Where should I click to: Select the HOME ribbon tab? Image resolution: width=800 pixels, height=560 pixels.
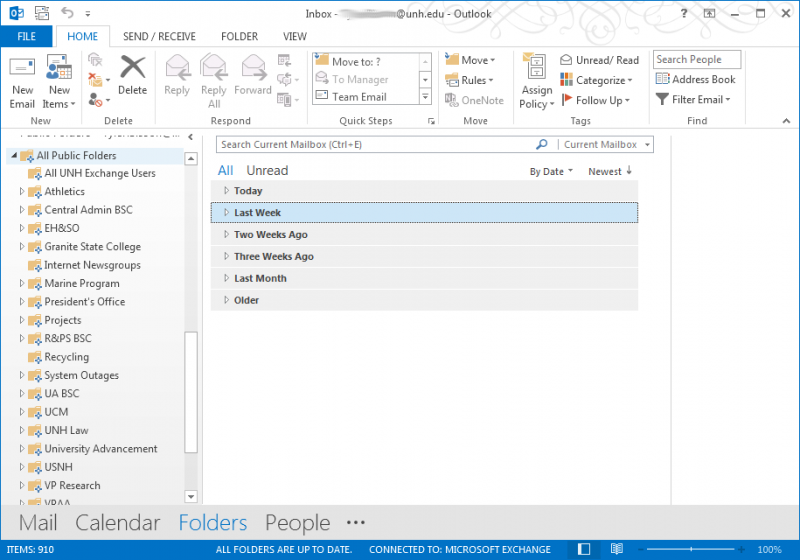[83, 36]
